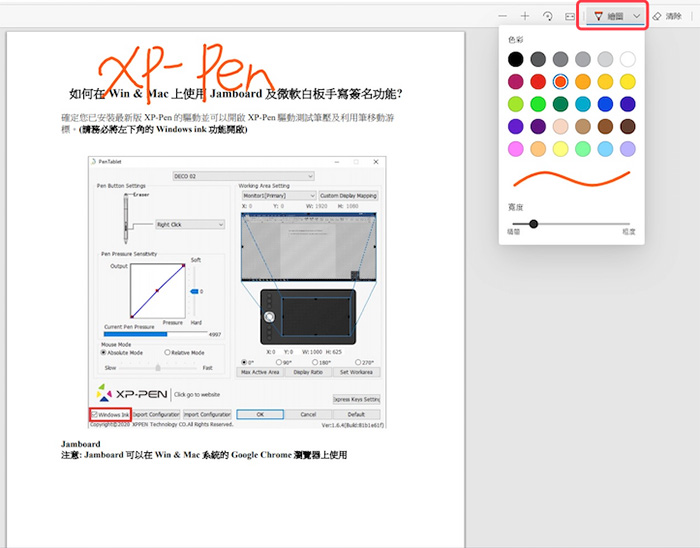700x548 pixels.
Task: Pick the dark brown ink color
Action: pos(628,126)
